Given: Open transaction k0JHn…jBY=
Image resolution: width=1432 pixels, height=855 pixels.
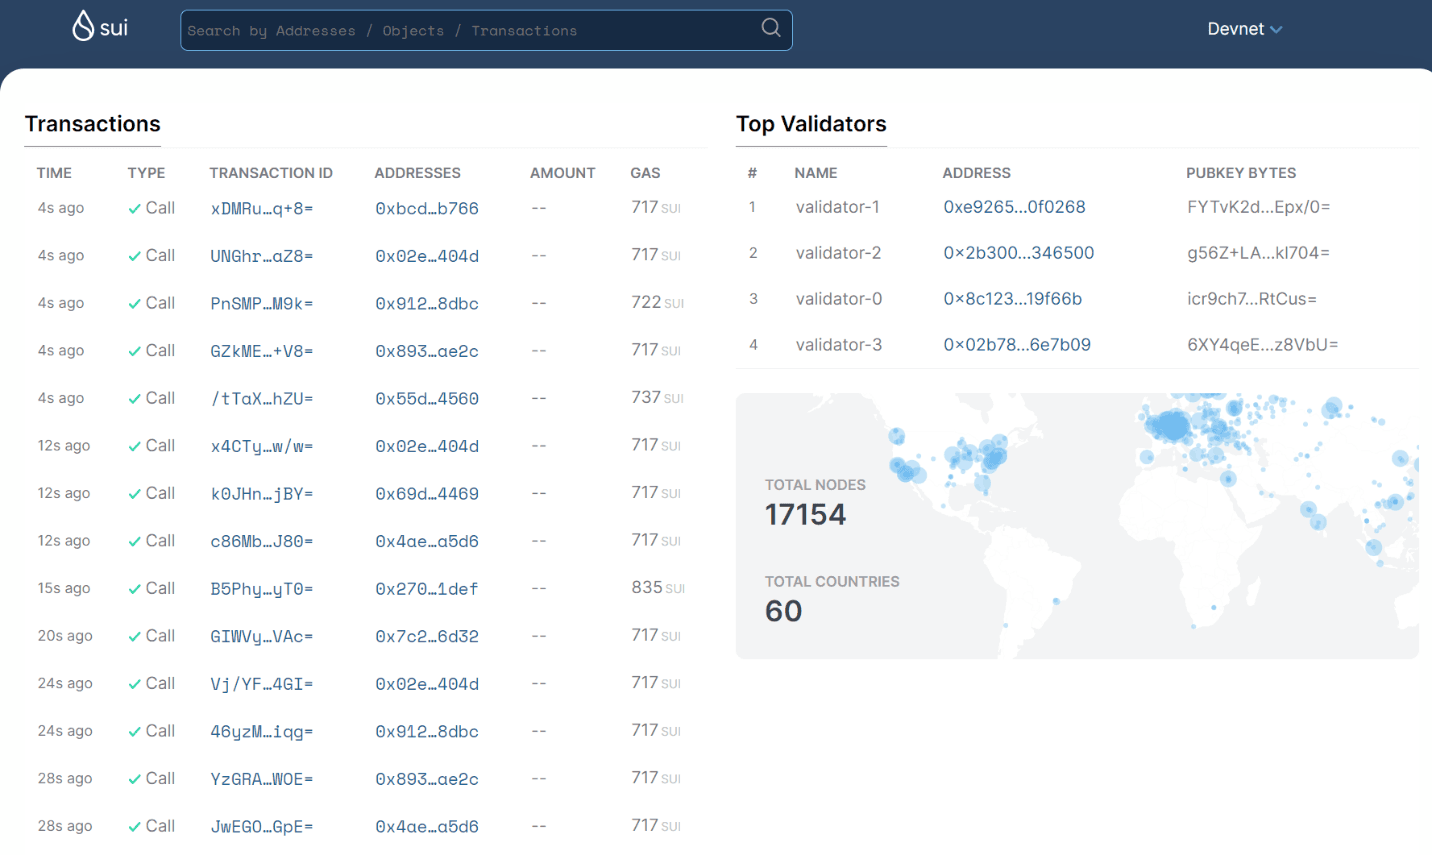Looking at the screenshot, I should (x=262, y=493).
